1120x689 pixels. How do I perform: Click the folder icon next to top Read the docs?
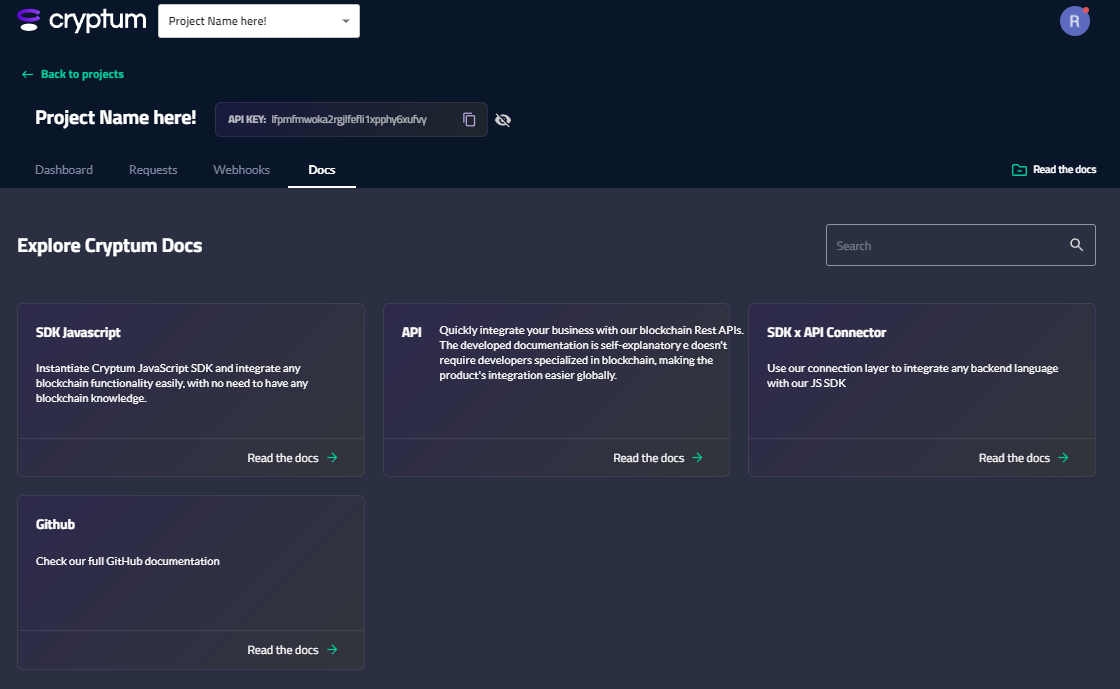(x=1019, y=170)
